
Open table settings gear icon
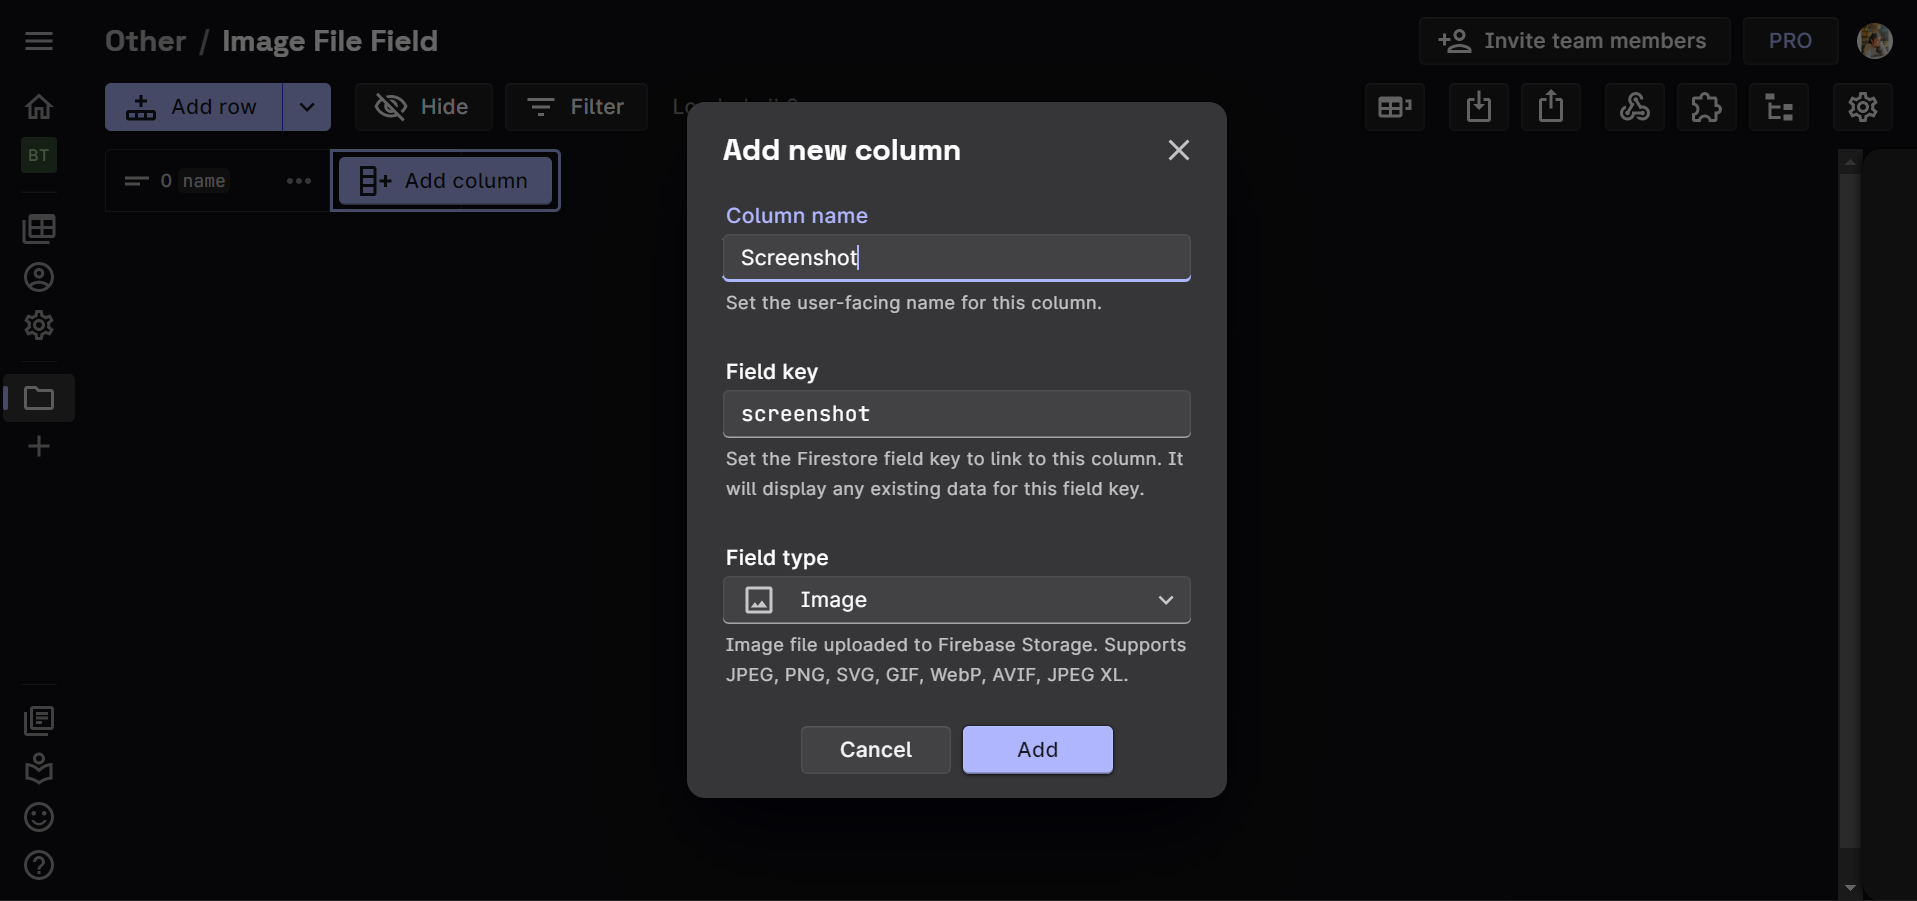point(1862,107)
